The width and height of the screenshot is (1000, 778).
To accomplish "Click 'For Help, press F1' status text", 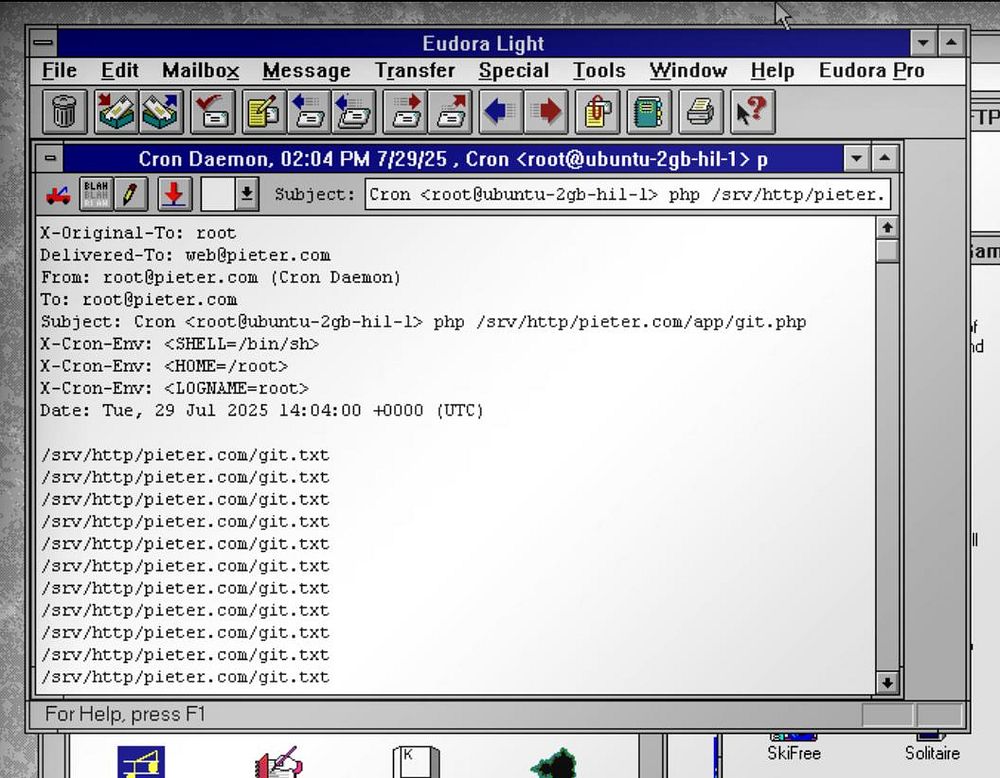I will point(125,714).
